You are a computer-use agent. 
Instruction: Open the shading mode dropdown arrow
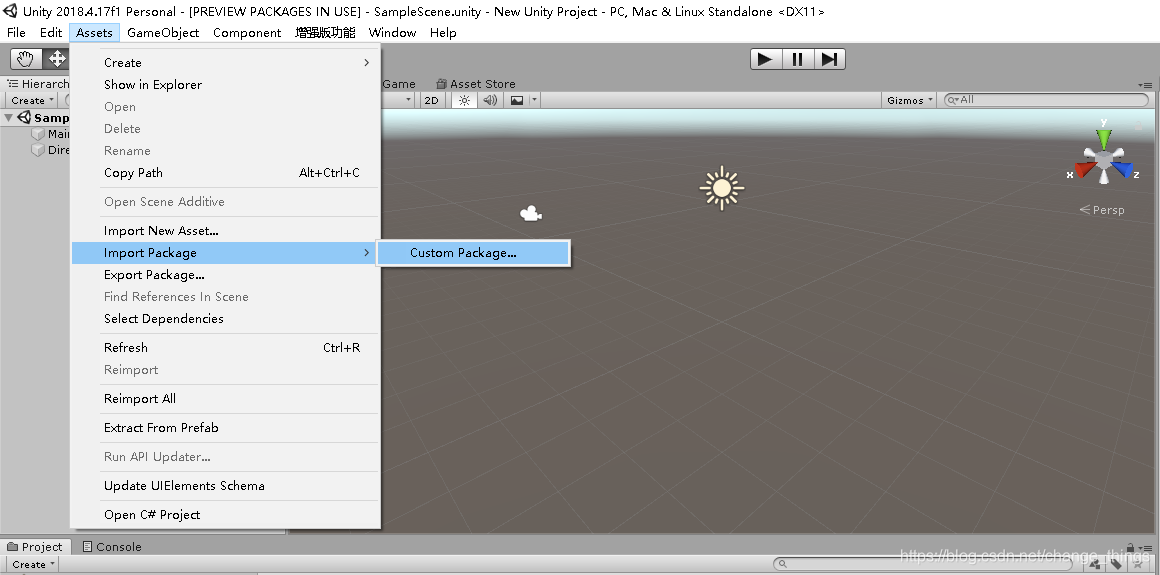[x=408, y=100]
